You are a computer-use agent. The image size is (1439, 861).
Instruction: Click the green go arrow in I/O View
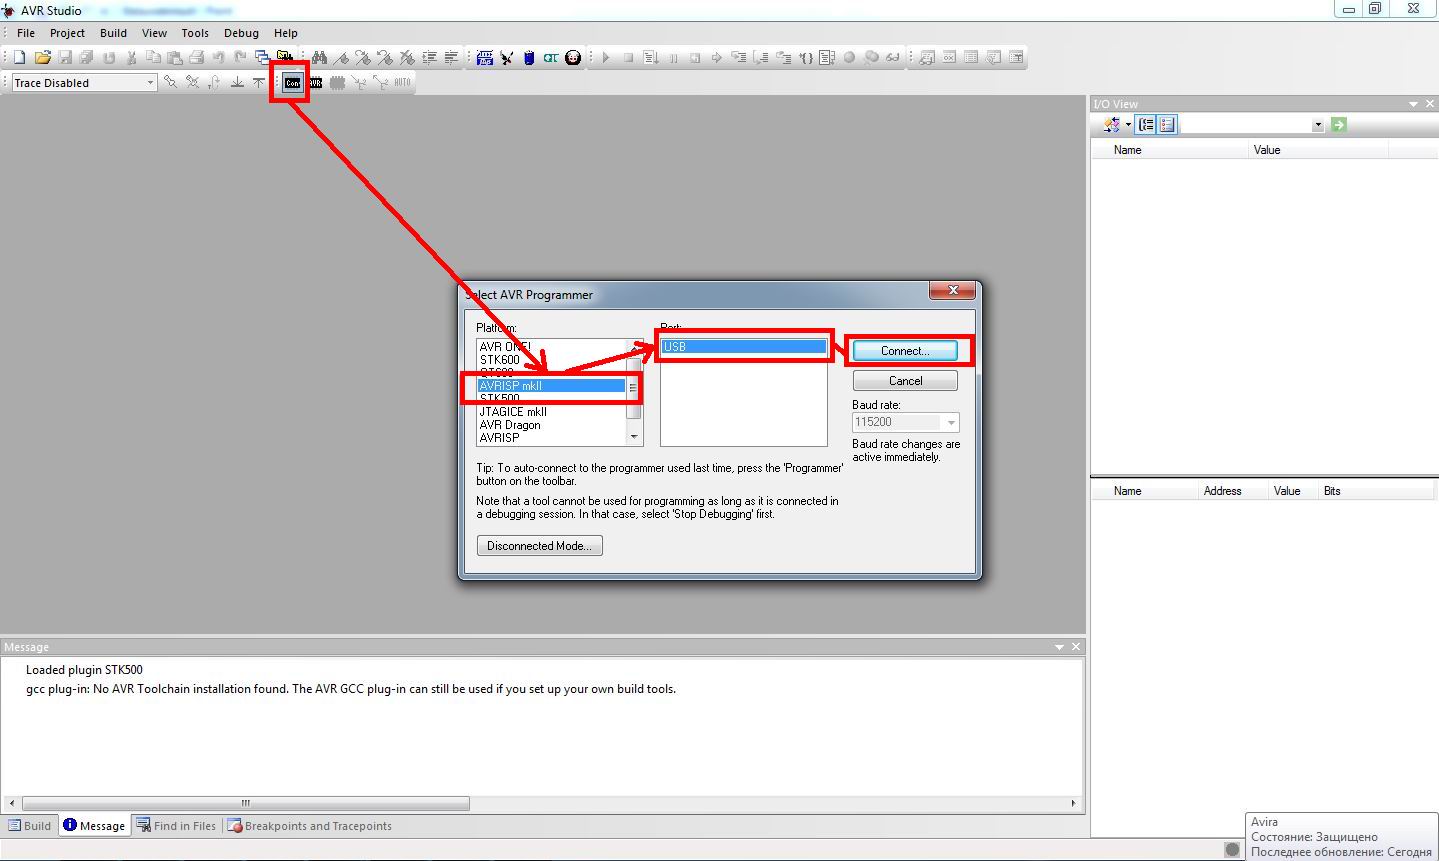1339,125
